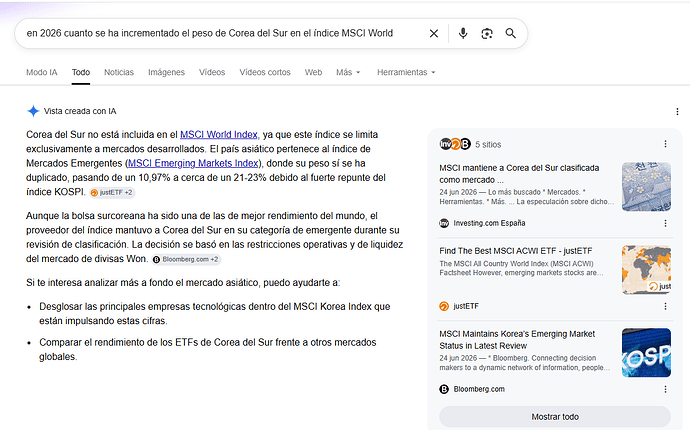Open the MSCI World Index link

point(219,134)
